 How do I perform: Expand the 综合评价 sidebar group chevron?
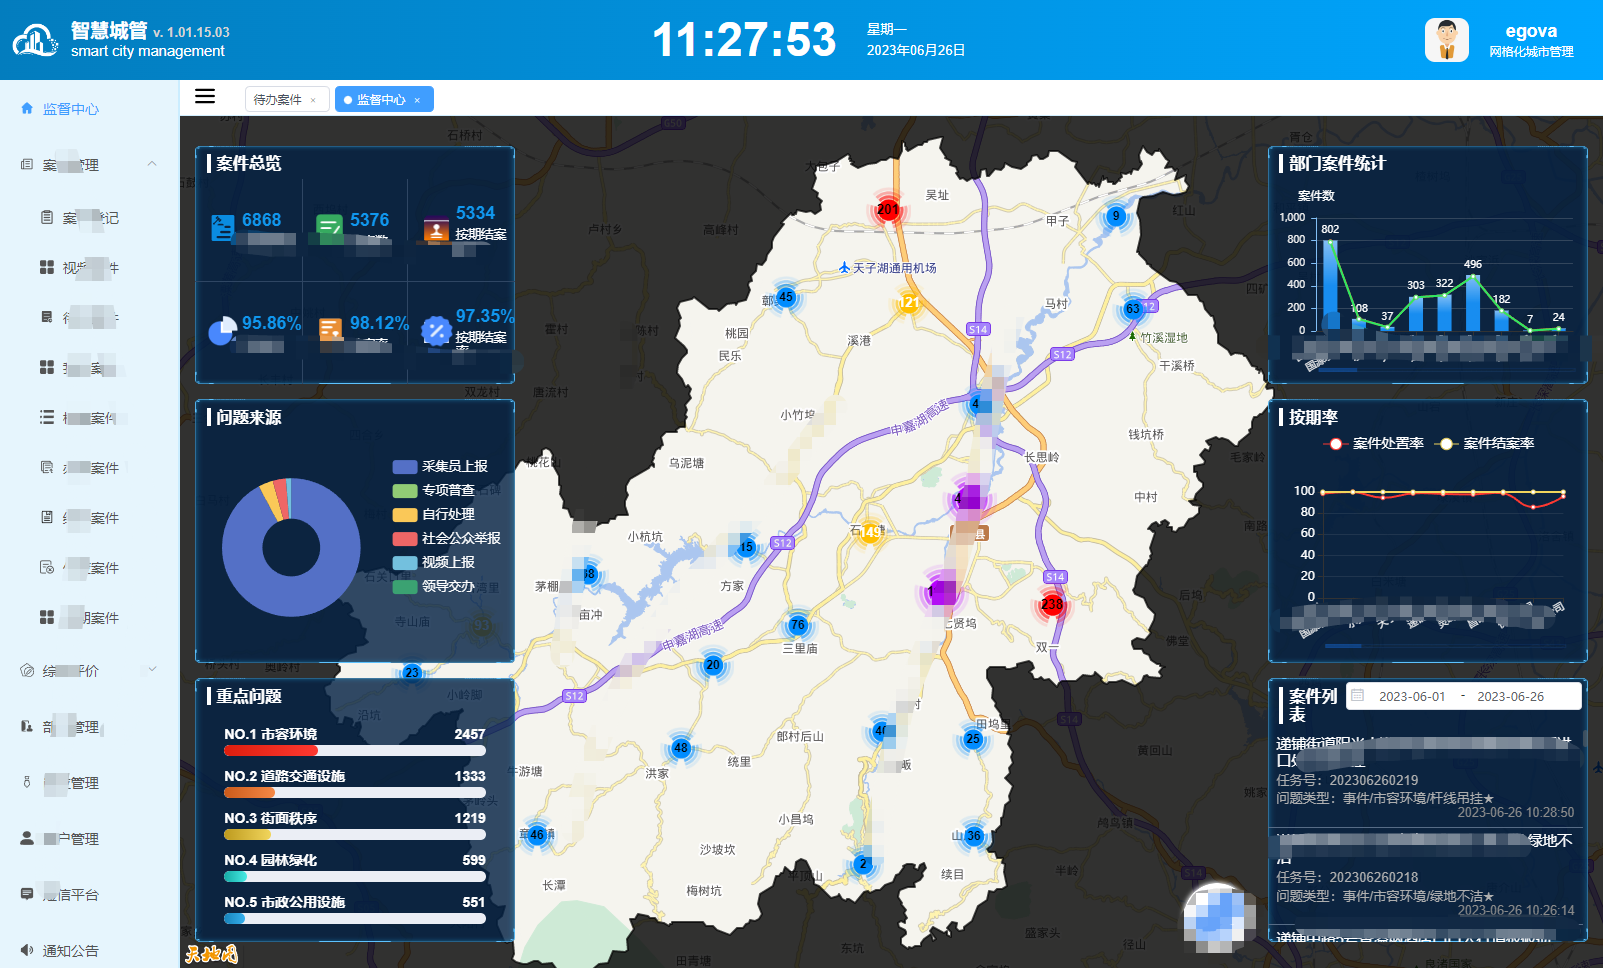click(152, 670)
